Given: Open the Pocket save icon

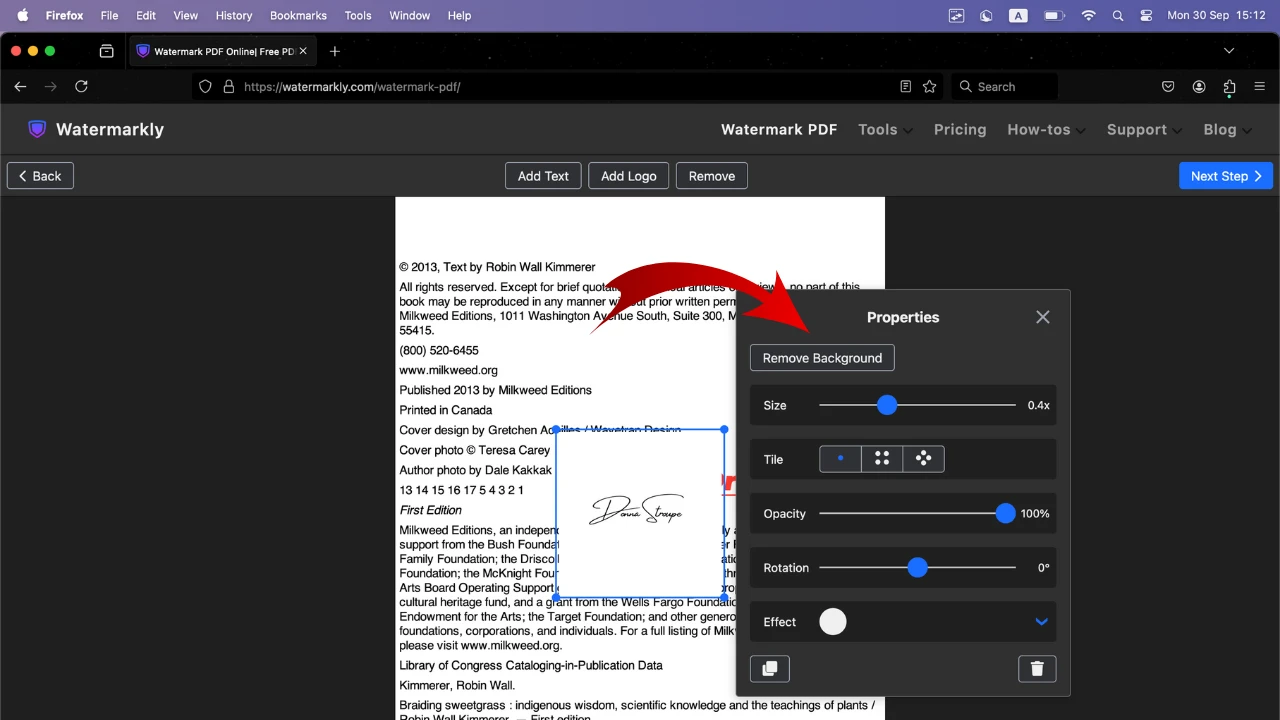Looking at the screenshot, I should pyautogui.click(x=1168, y=87).
